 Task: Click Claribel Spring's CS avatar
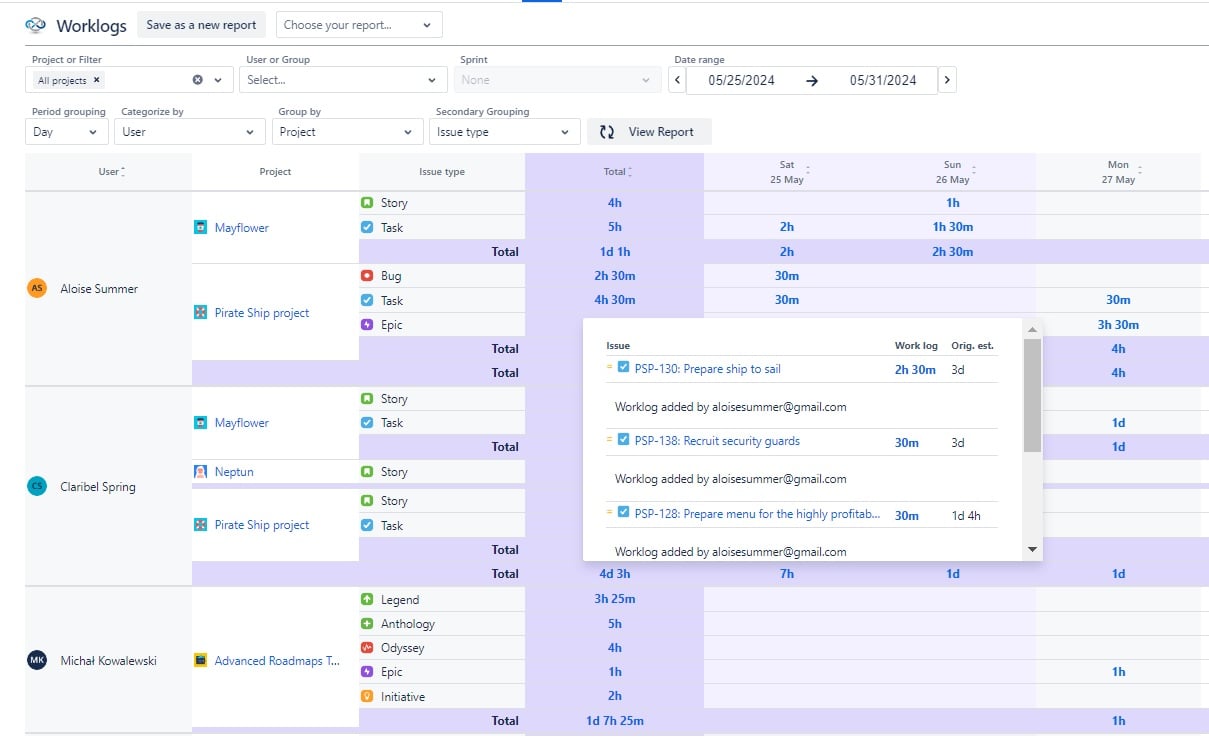tap(37, 486)
